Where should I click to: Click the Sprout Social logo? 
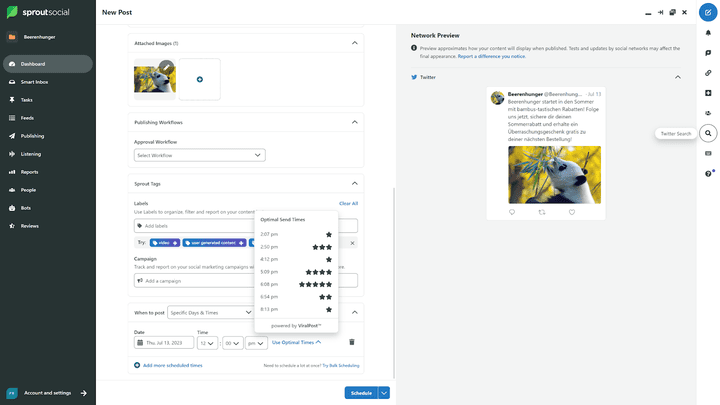(x=38, y=12)
